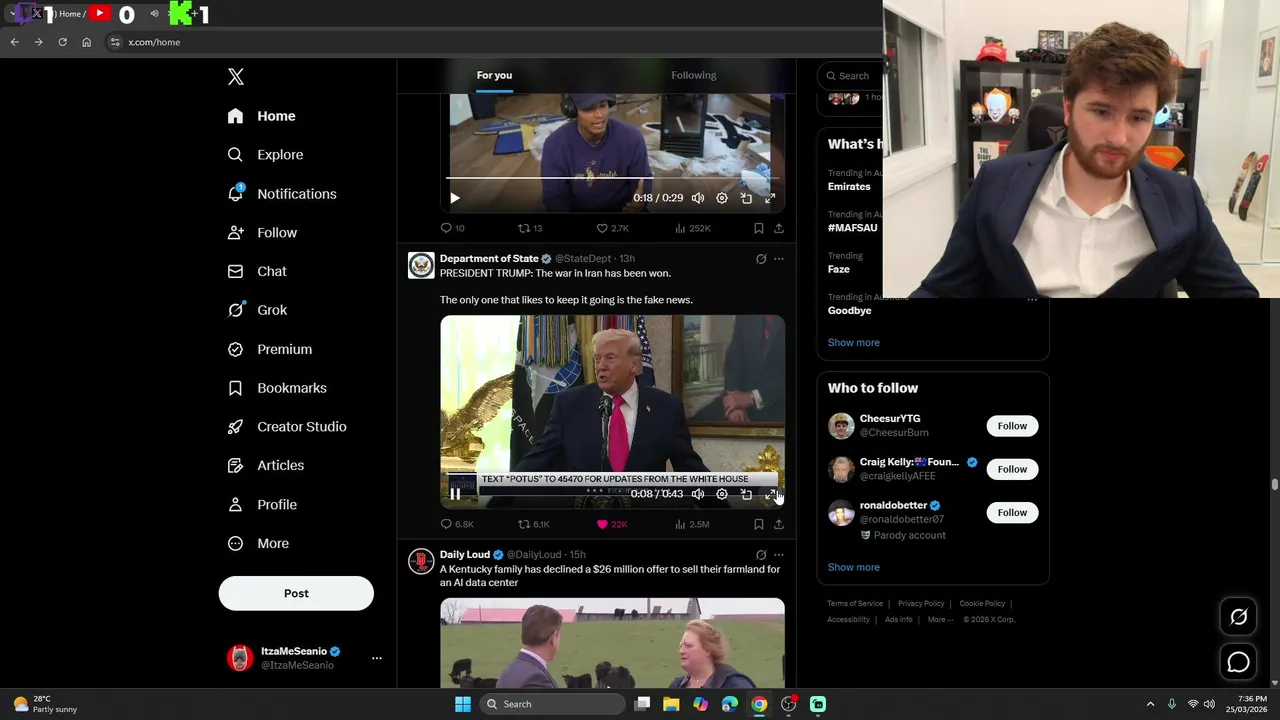
Task: Mute the top video's volume
Action: click(x=698, y=198)
